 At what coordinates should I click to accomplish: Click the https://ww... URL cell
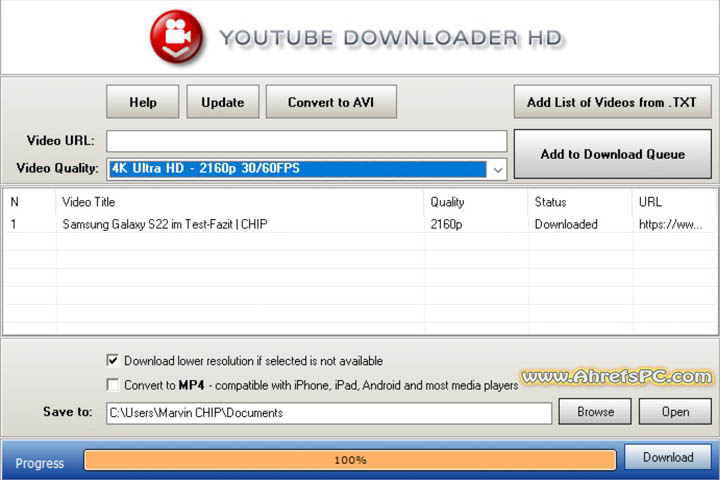click(x=670, y=224)
